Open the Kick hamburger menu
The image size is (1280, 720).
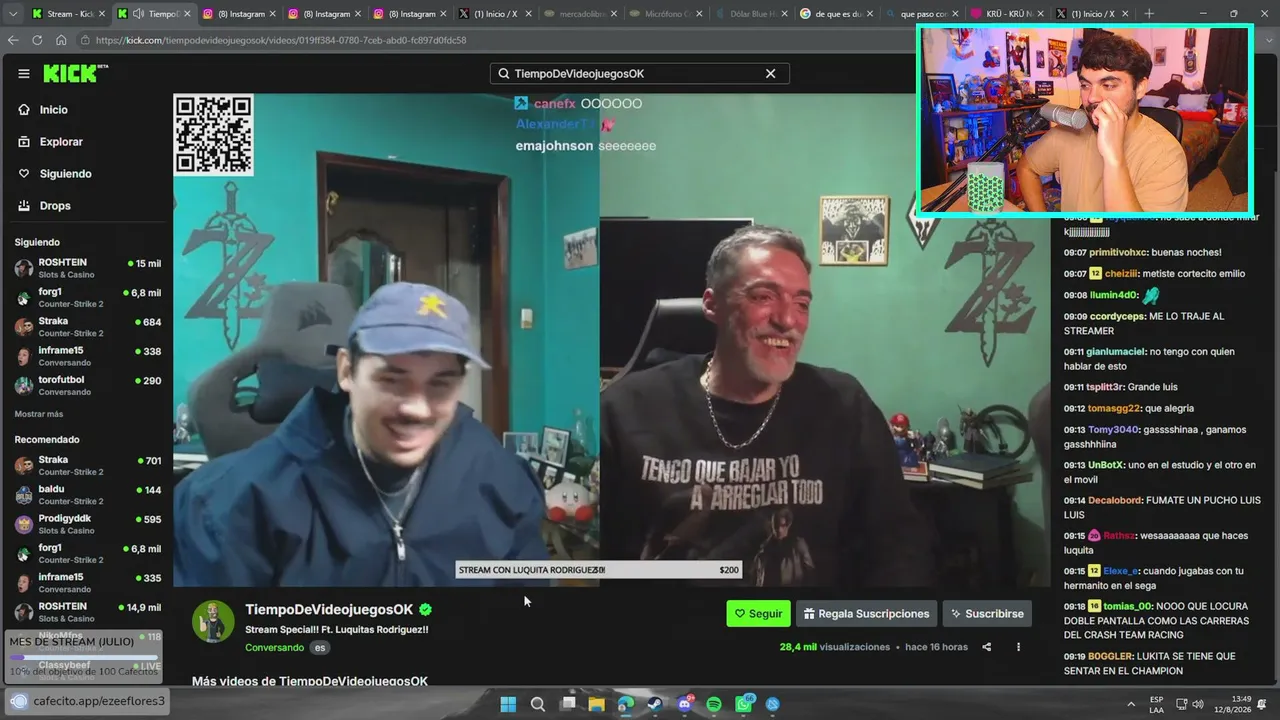coord(24,73)
